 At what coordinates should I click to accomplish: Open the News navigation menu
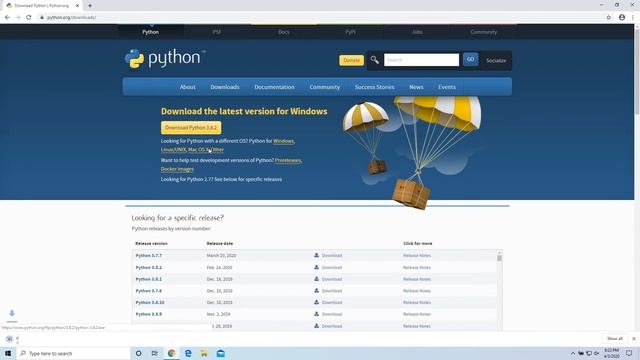point(416,87)
